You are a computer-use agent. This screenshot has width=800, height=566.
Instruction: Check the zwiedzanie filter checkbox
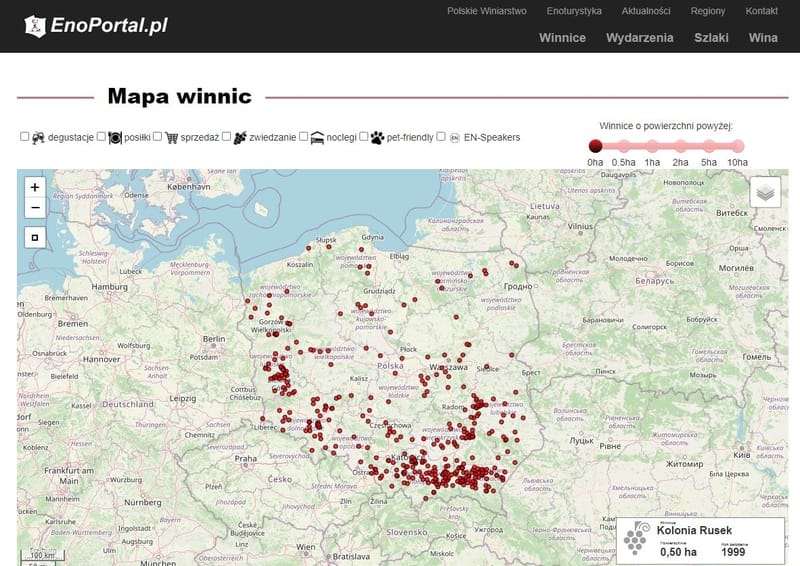click(x=226, y=137)
